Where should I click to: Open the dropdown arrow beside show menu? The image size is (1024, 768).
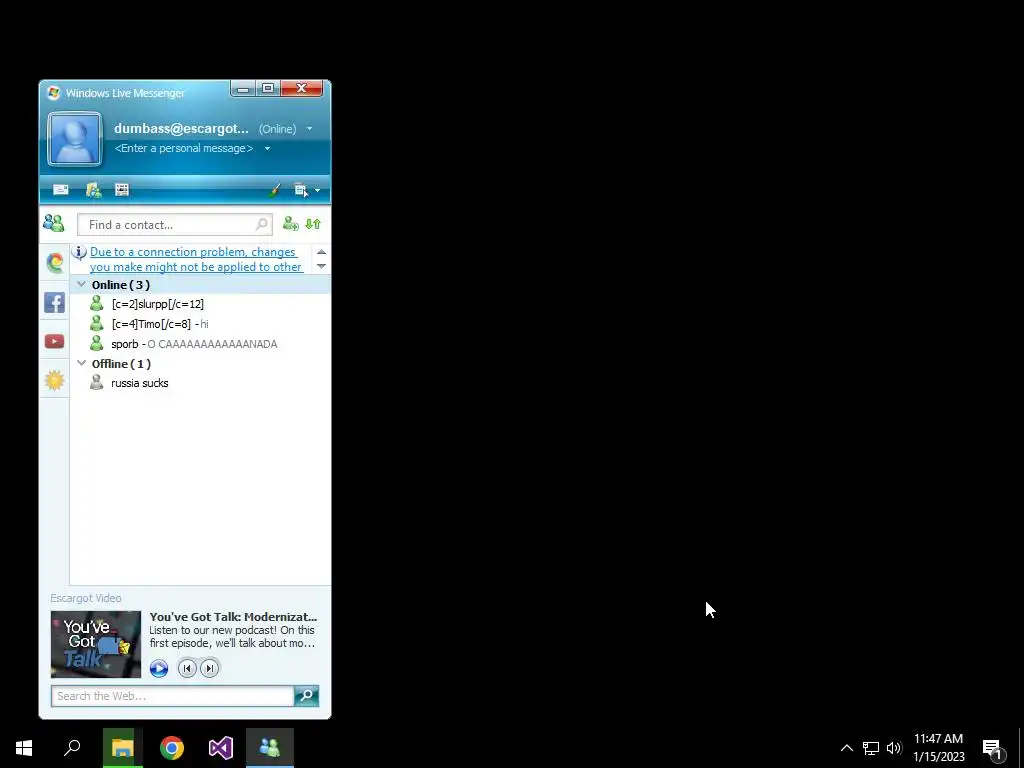tap(317, 191)
